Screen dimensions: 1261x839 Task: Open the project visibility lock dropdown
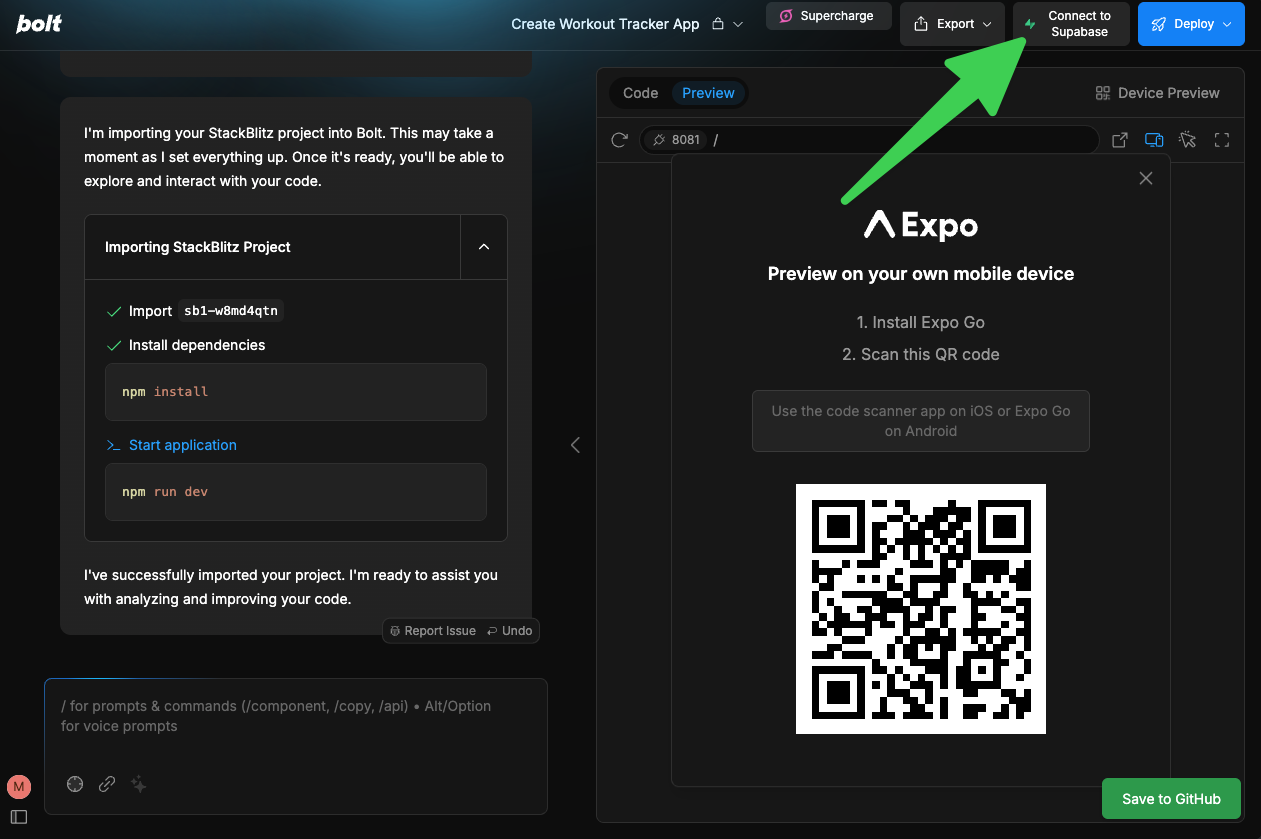(x=727, y=24)
